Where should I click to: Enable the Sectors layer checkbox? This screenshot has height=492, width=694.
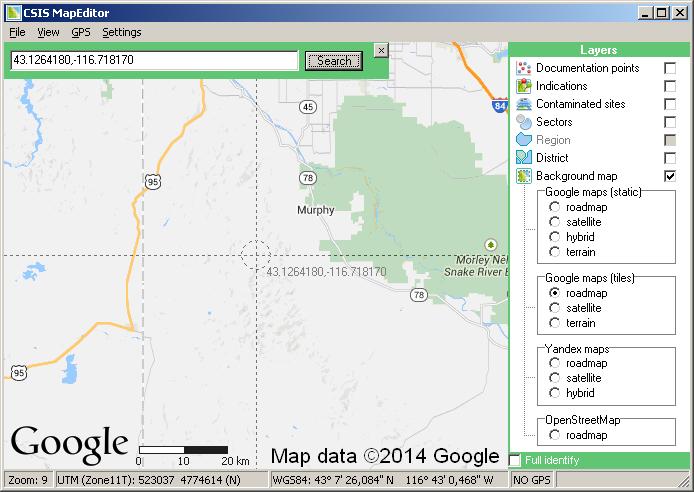click(x=670, y=122)
